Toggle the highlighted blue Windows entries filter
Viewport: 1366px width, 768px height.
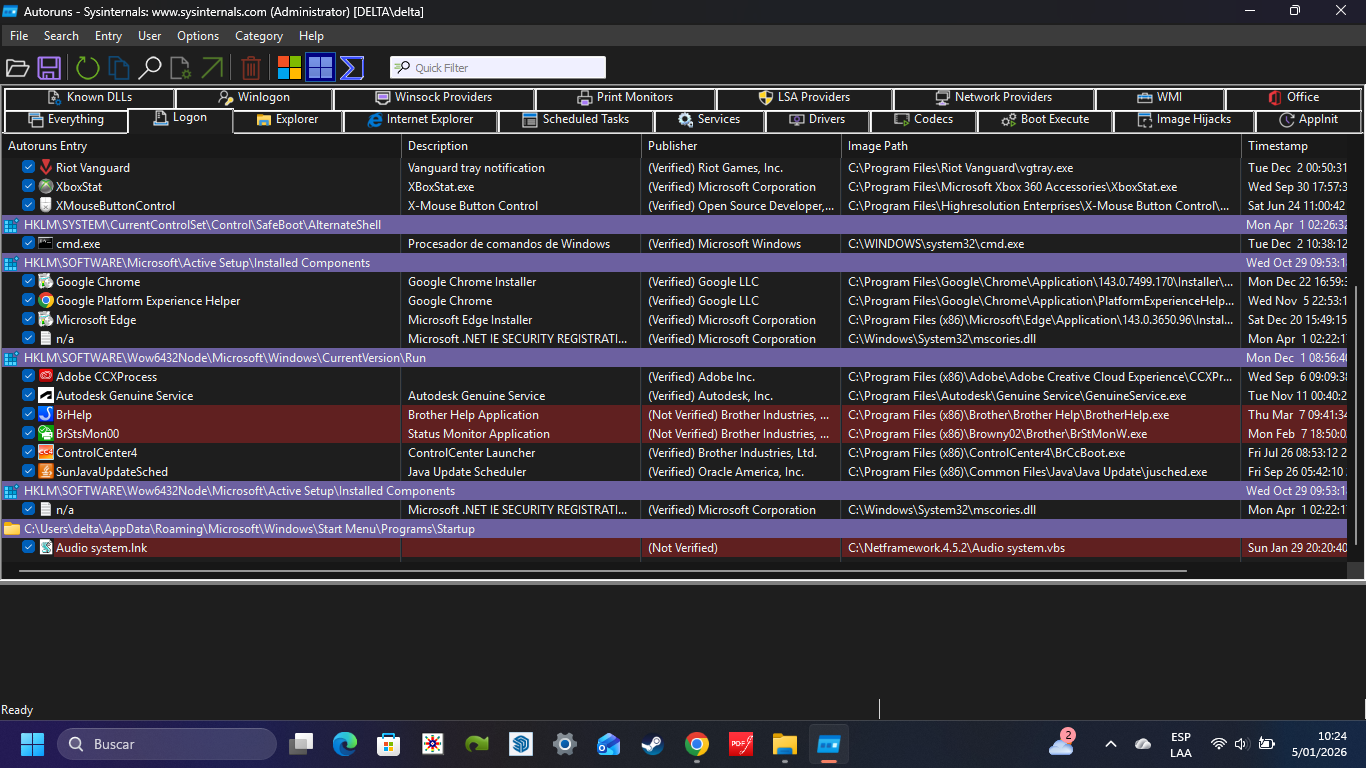point(320,68)
